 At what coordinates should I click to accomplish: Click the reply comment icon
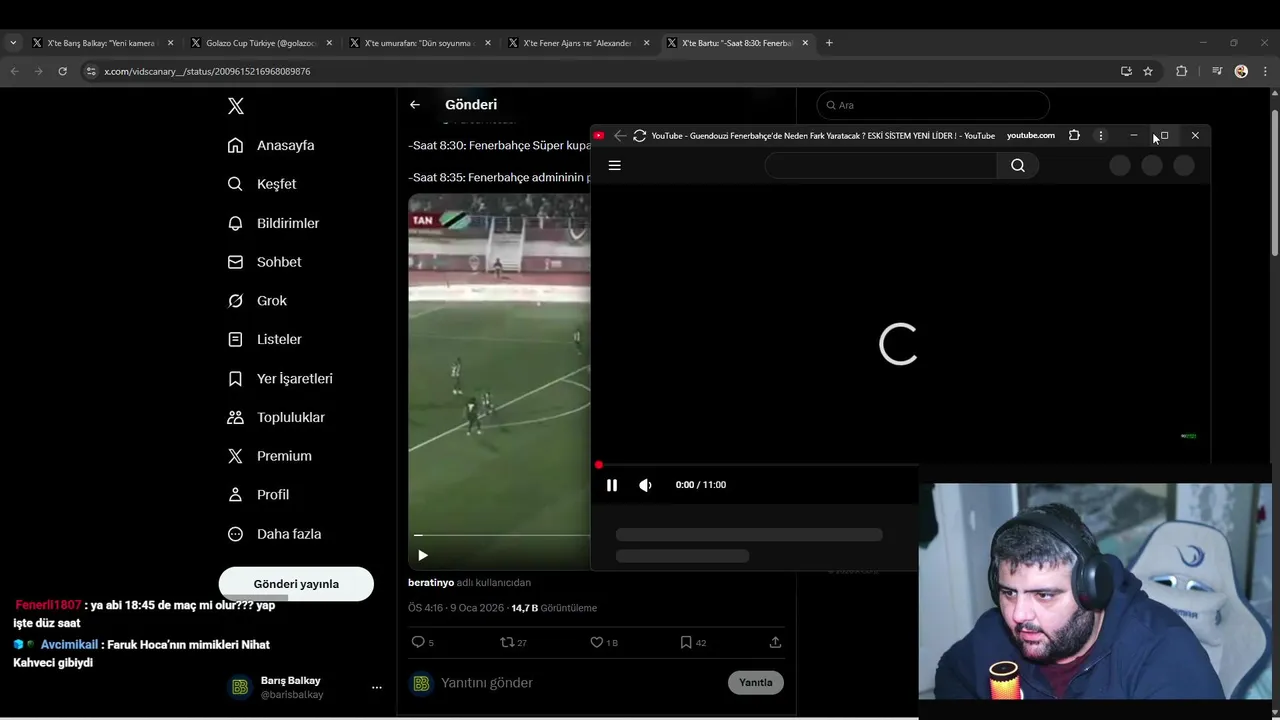[x=418, y=642]
